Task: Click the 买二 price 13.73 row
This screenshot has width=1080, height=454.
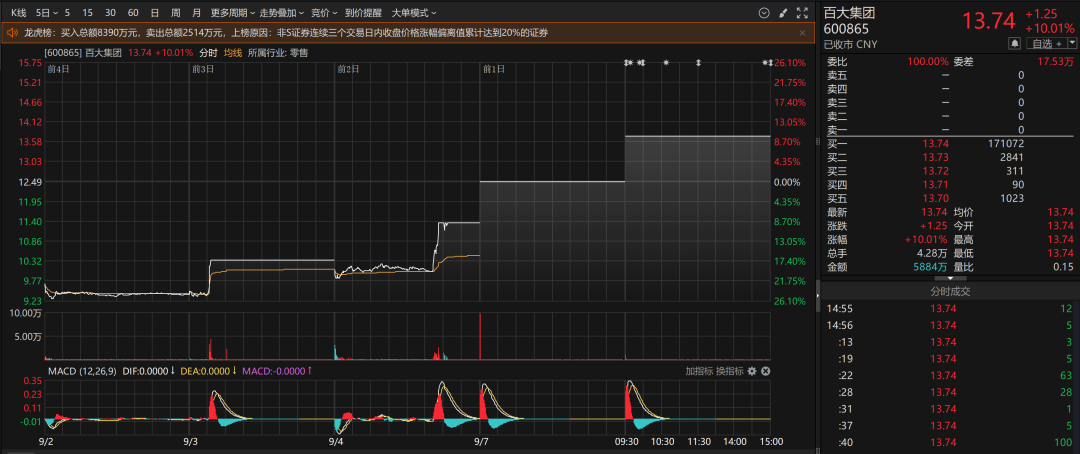Action: click(949, 157)
